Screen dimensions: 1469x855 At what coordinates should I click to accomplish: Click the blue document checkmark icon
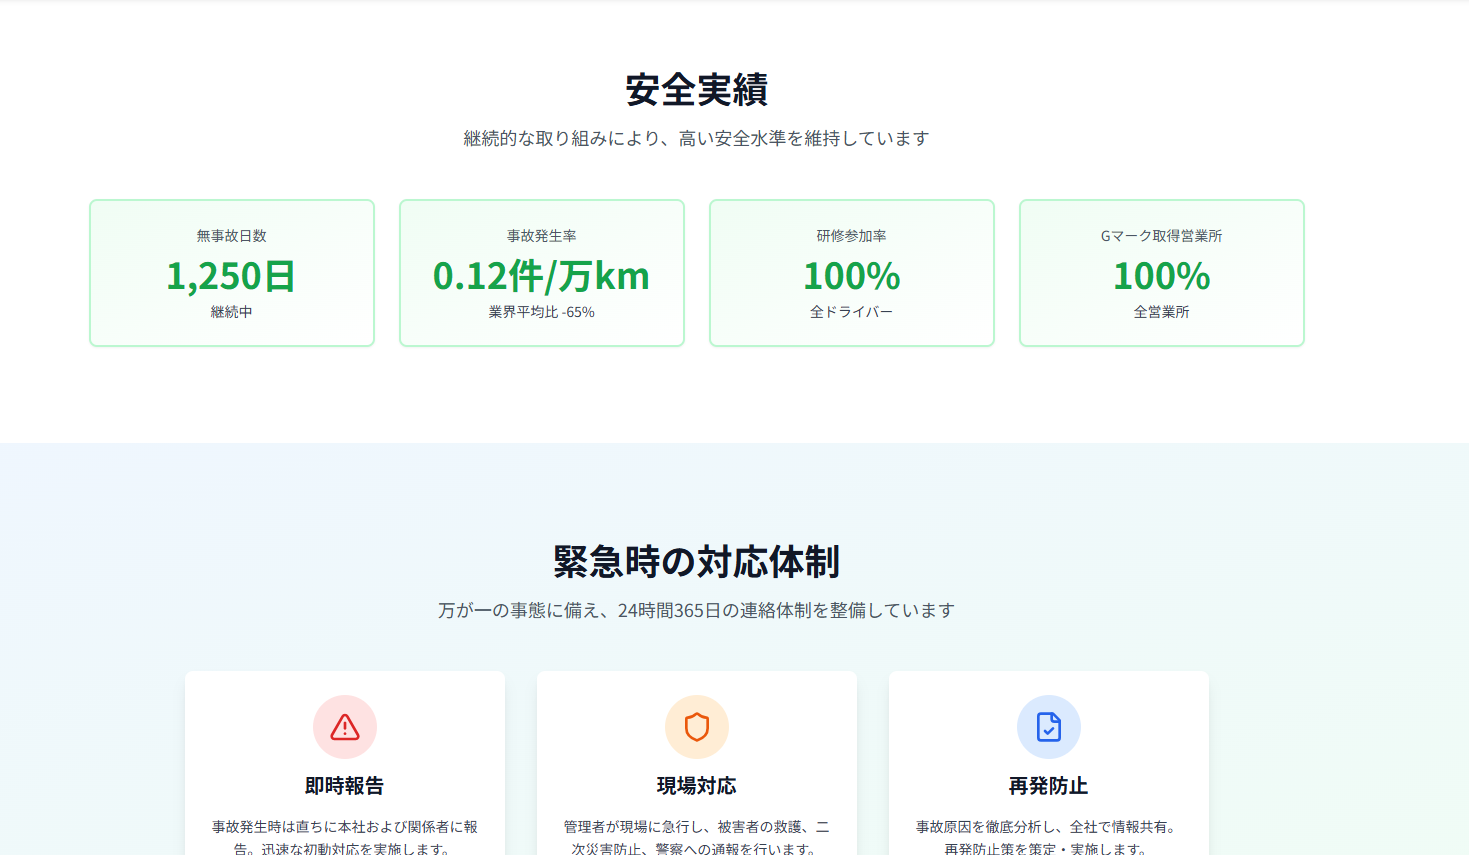pyautogui.click(x=1049, y=727)
